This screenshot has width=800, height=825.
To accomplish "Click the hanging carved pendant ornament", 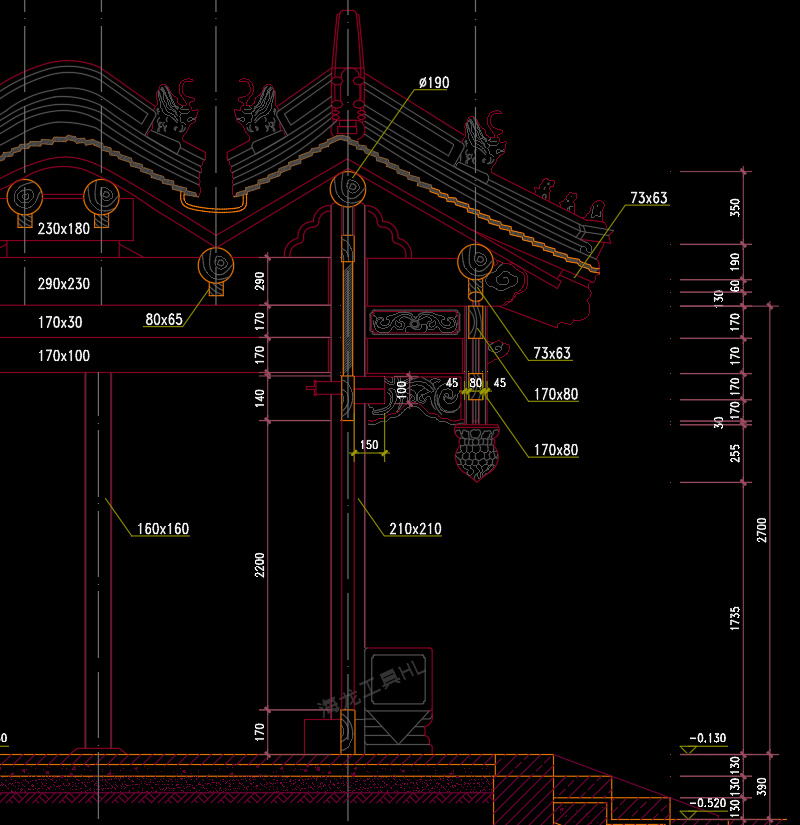I will pos(477,452).
